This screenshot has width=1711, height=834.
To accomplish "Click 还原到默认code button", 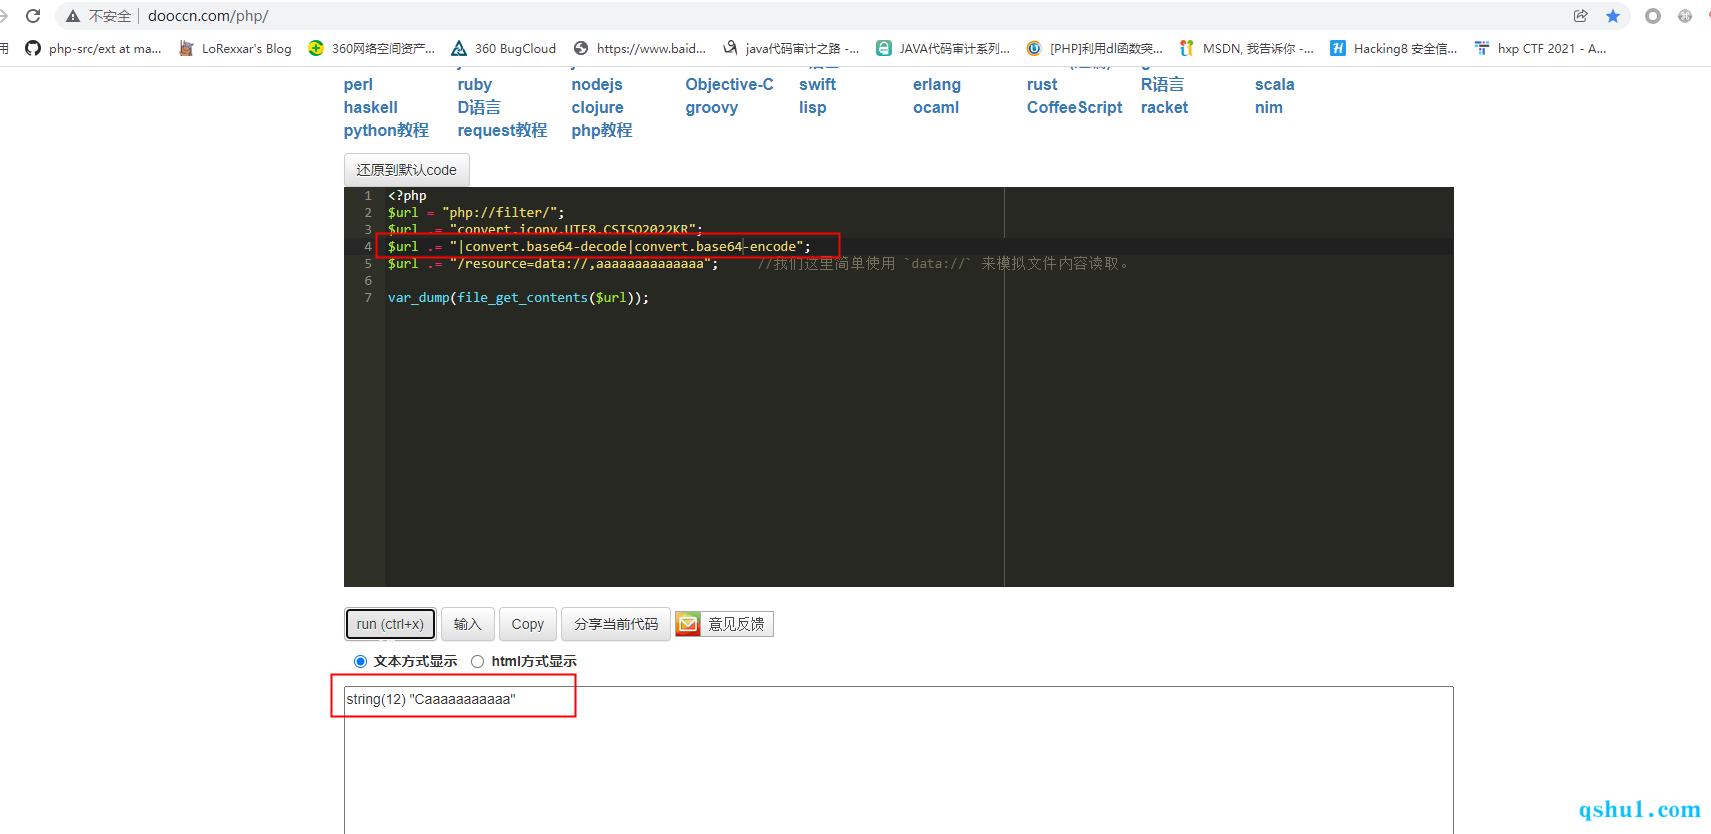I will coord(406,170).
